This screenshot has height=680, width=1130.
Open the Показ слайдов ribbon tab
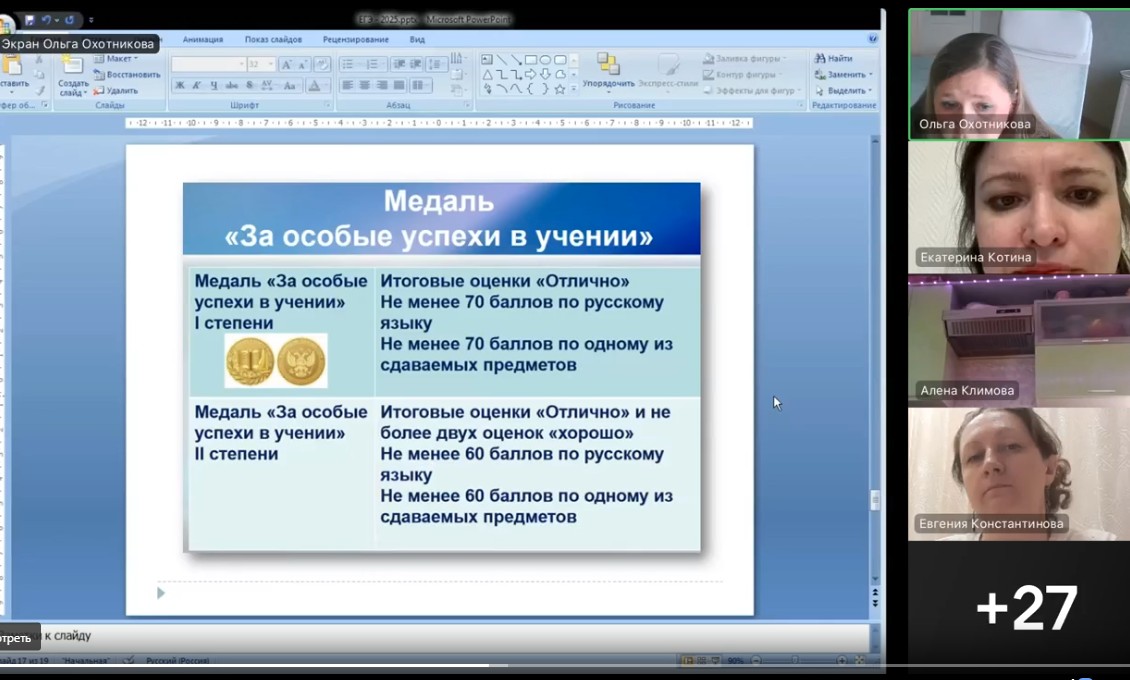coord(273,40)
